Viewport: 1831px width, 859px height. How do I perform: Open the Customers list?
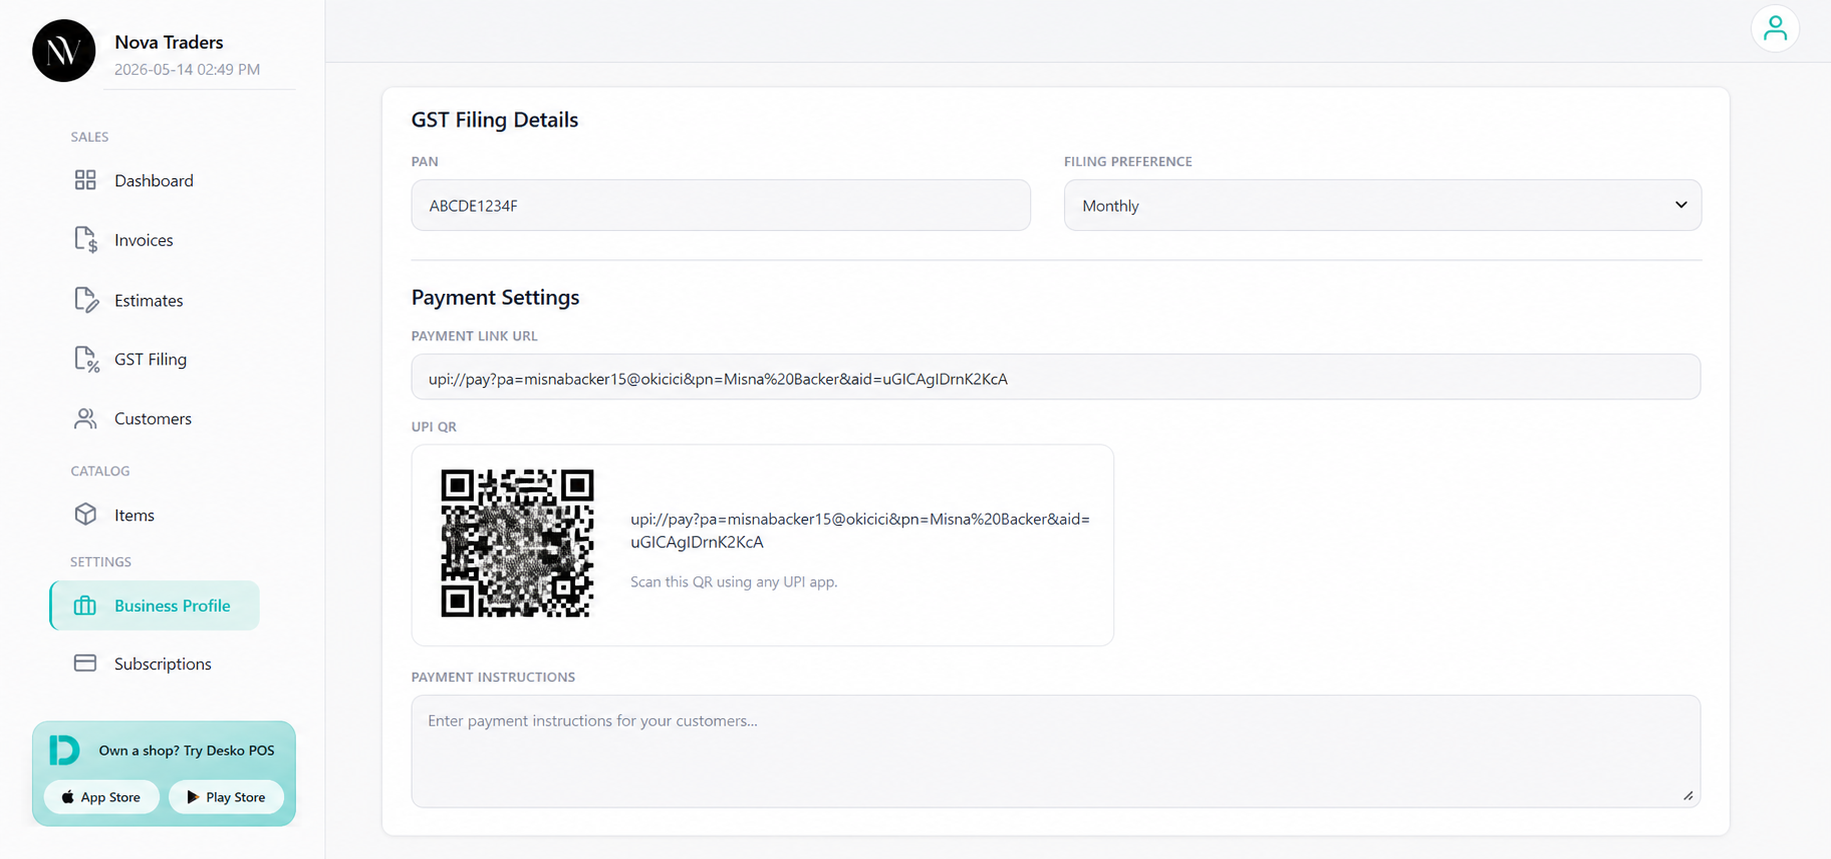(x=154, y=418)
